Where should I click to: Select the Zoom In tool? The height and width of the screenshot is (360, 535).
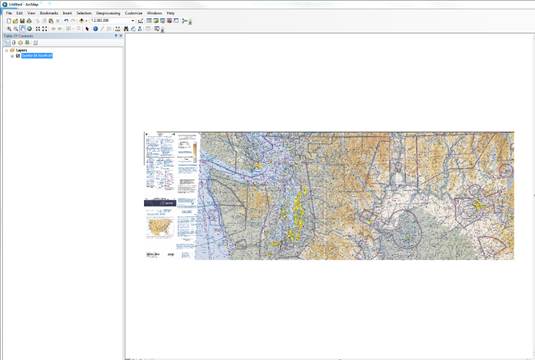pyautogui.click(x=9, y=29)
